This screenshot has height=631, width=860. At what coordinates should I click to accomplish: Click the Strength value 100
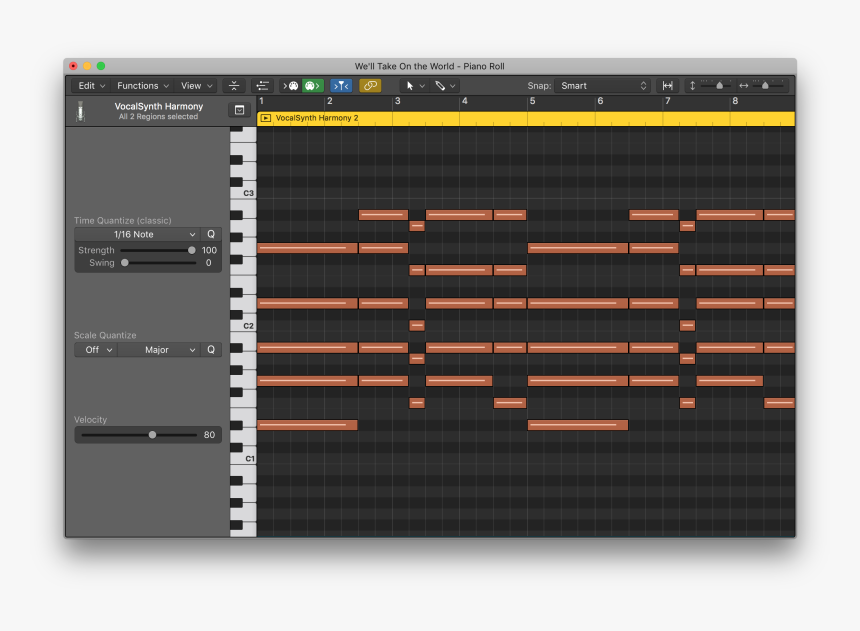click(x=209, y=250)
